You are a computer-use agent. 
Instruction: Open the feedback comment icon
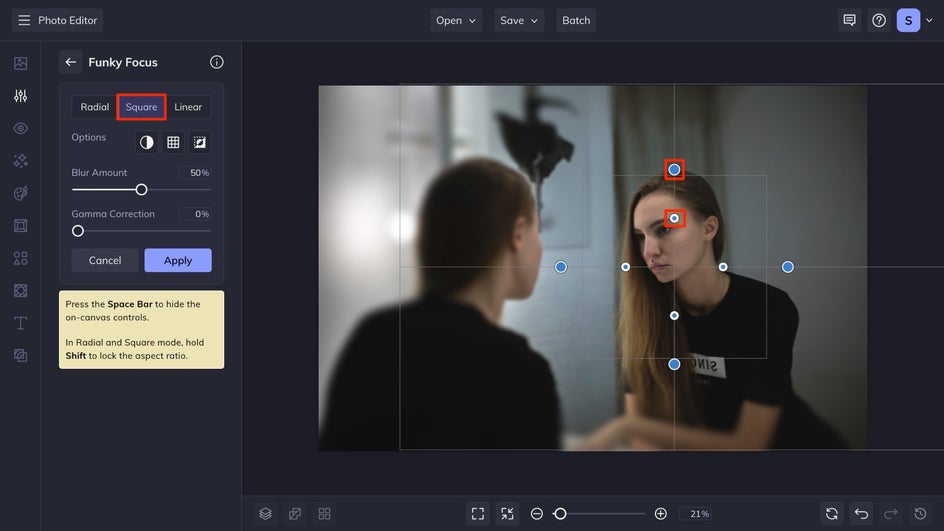(x=849, y=20)
